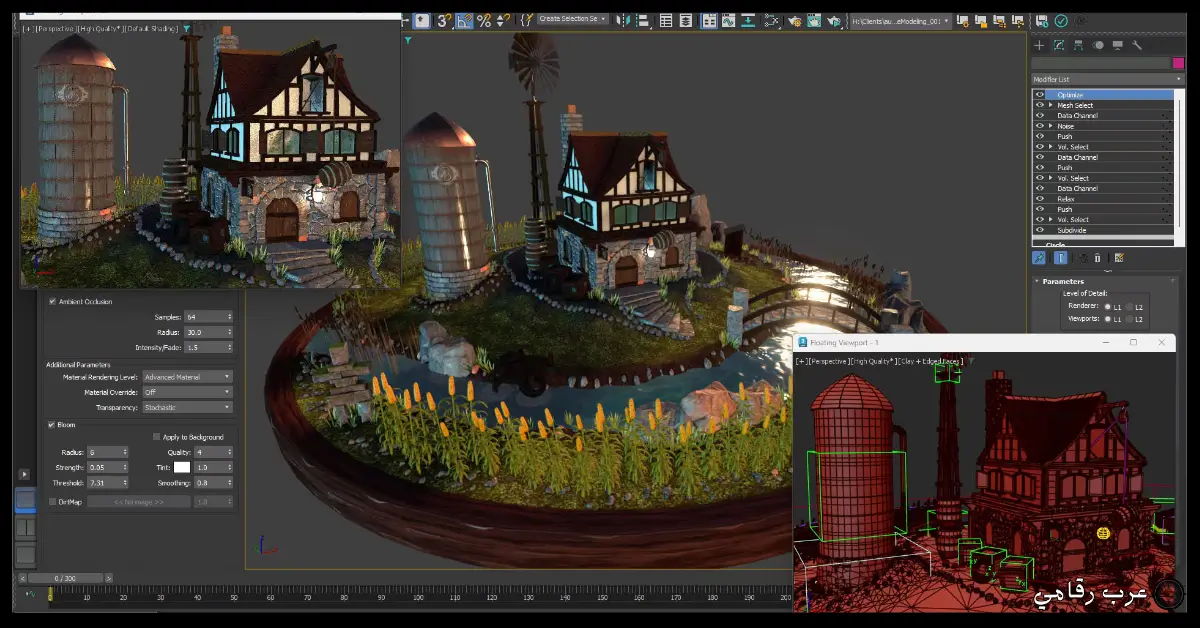Open the Modifier List dropdown
Image resolution: width=1200 pixels, height=628 pixels.
click(1105, 78)
